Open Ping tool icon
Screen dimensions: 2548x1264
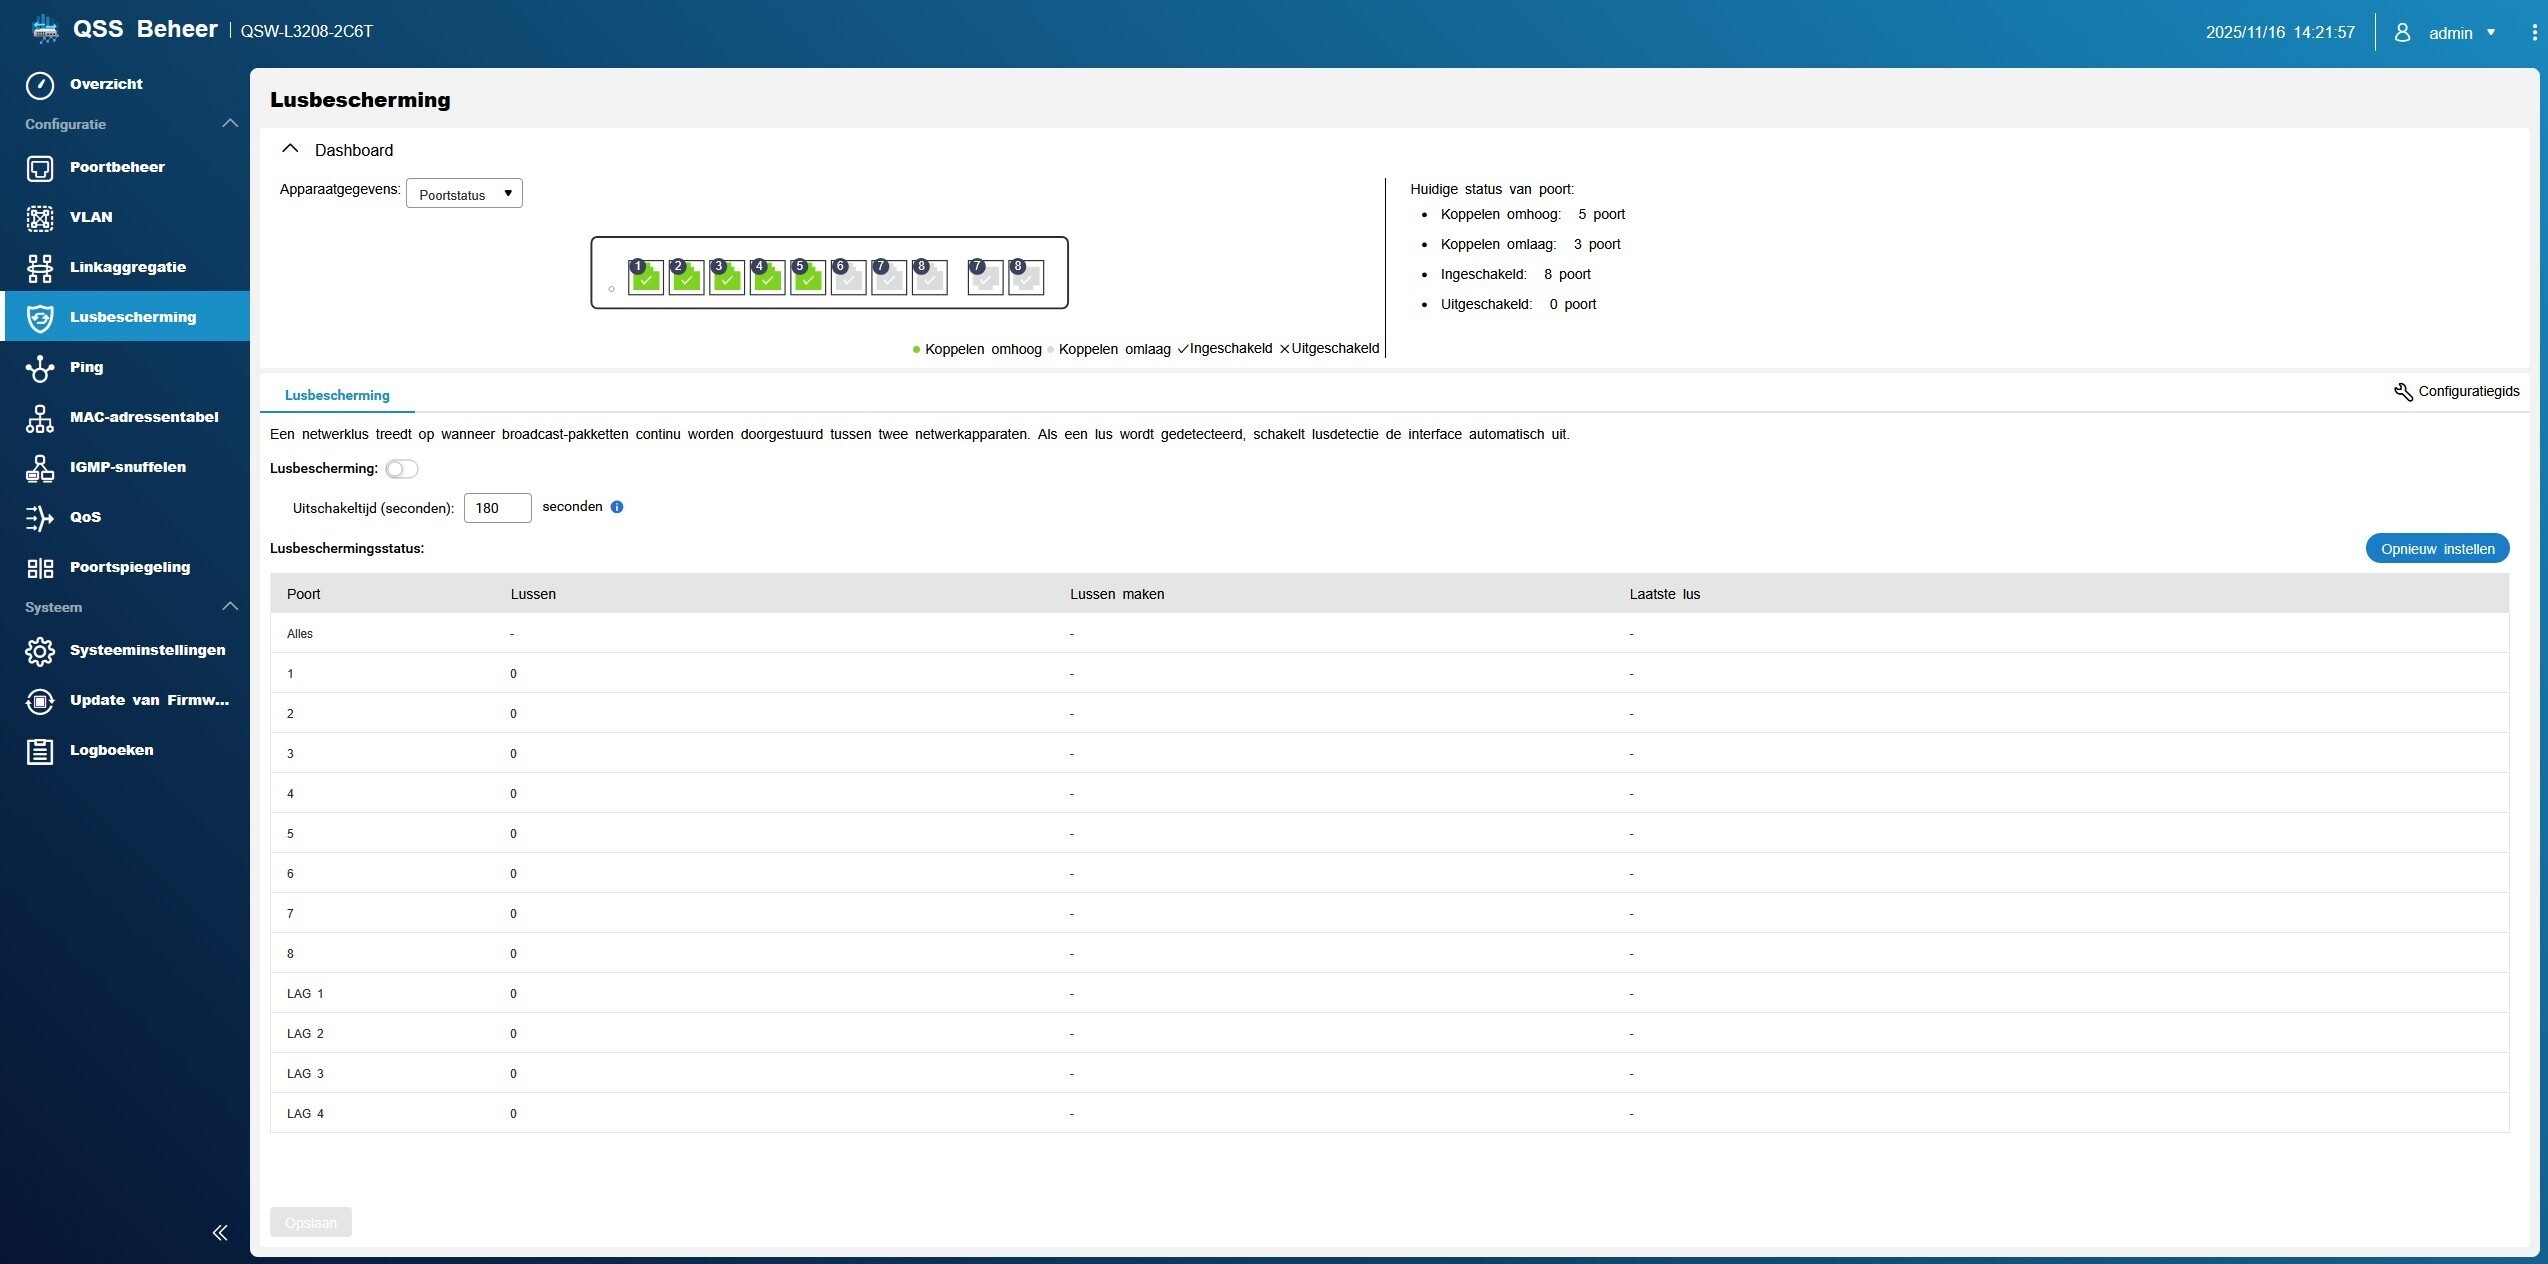[40, 367]
